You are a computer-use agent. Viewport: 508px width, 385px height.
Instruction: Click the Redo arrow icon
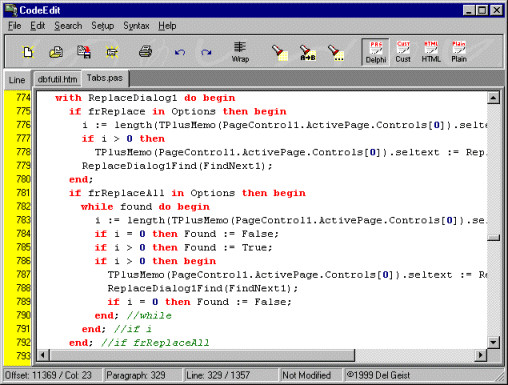(x=206, y=52)
